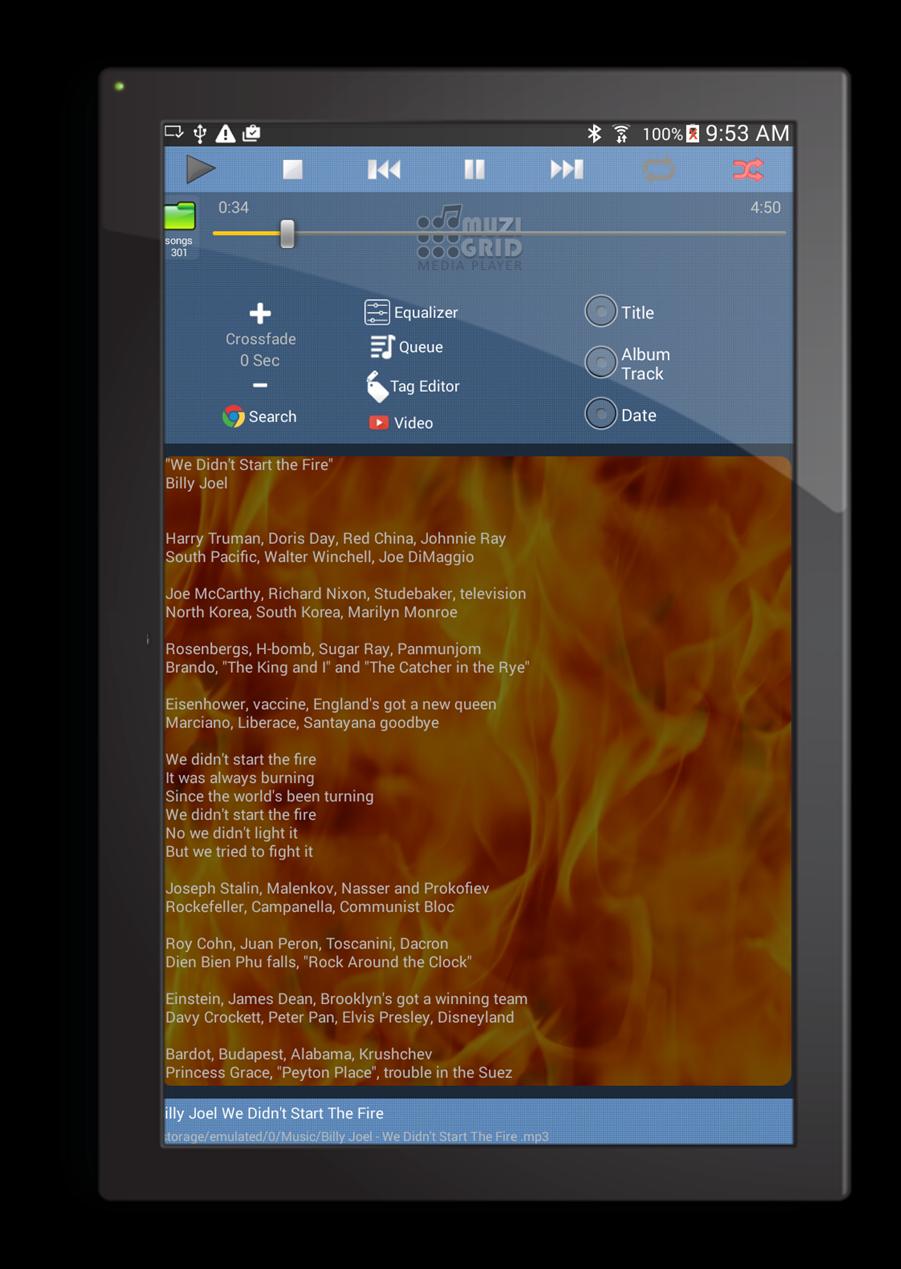Select the Title sort option
901x1269 pixels.
tap(601, 312)
